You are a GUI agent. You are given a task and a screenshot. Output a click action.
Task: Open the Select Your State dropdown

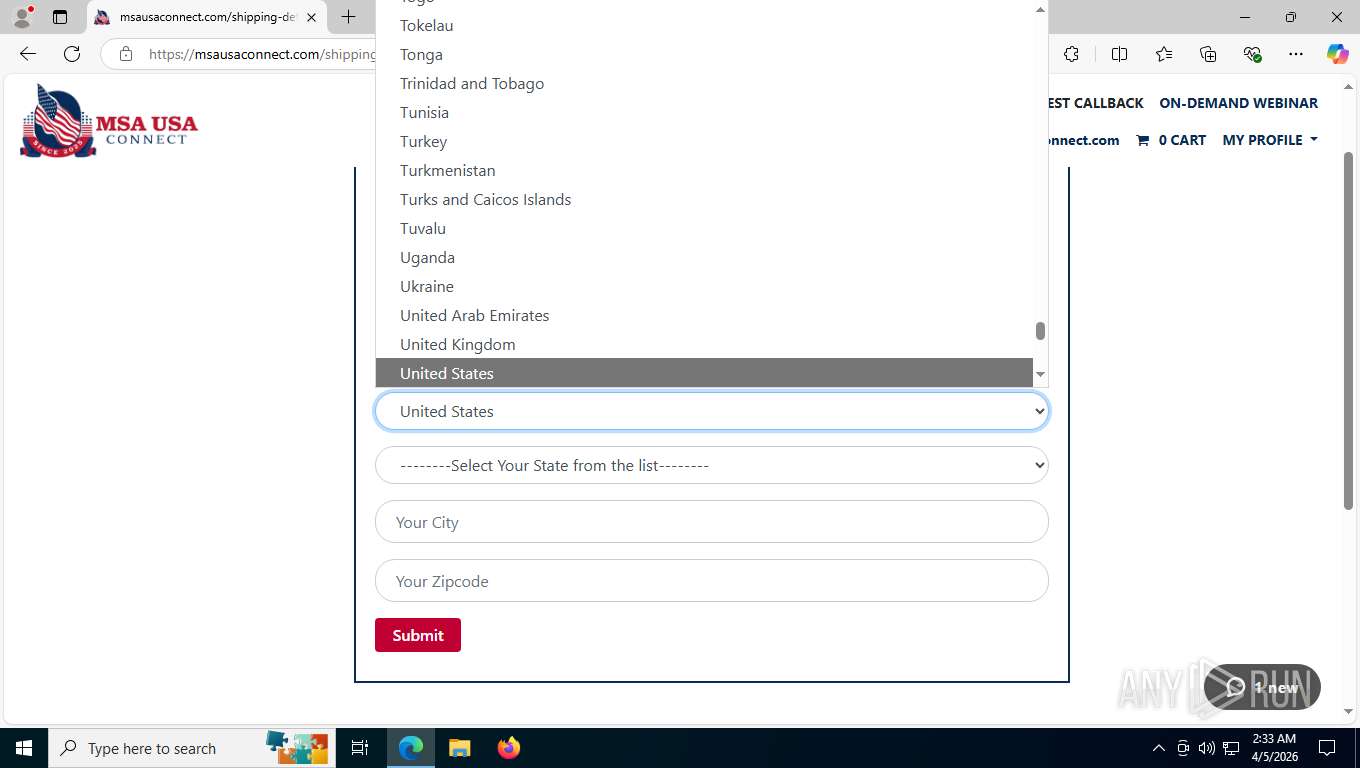point(712,465)
